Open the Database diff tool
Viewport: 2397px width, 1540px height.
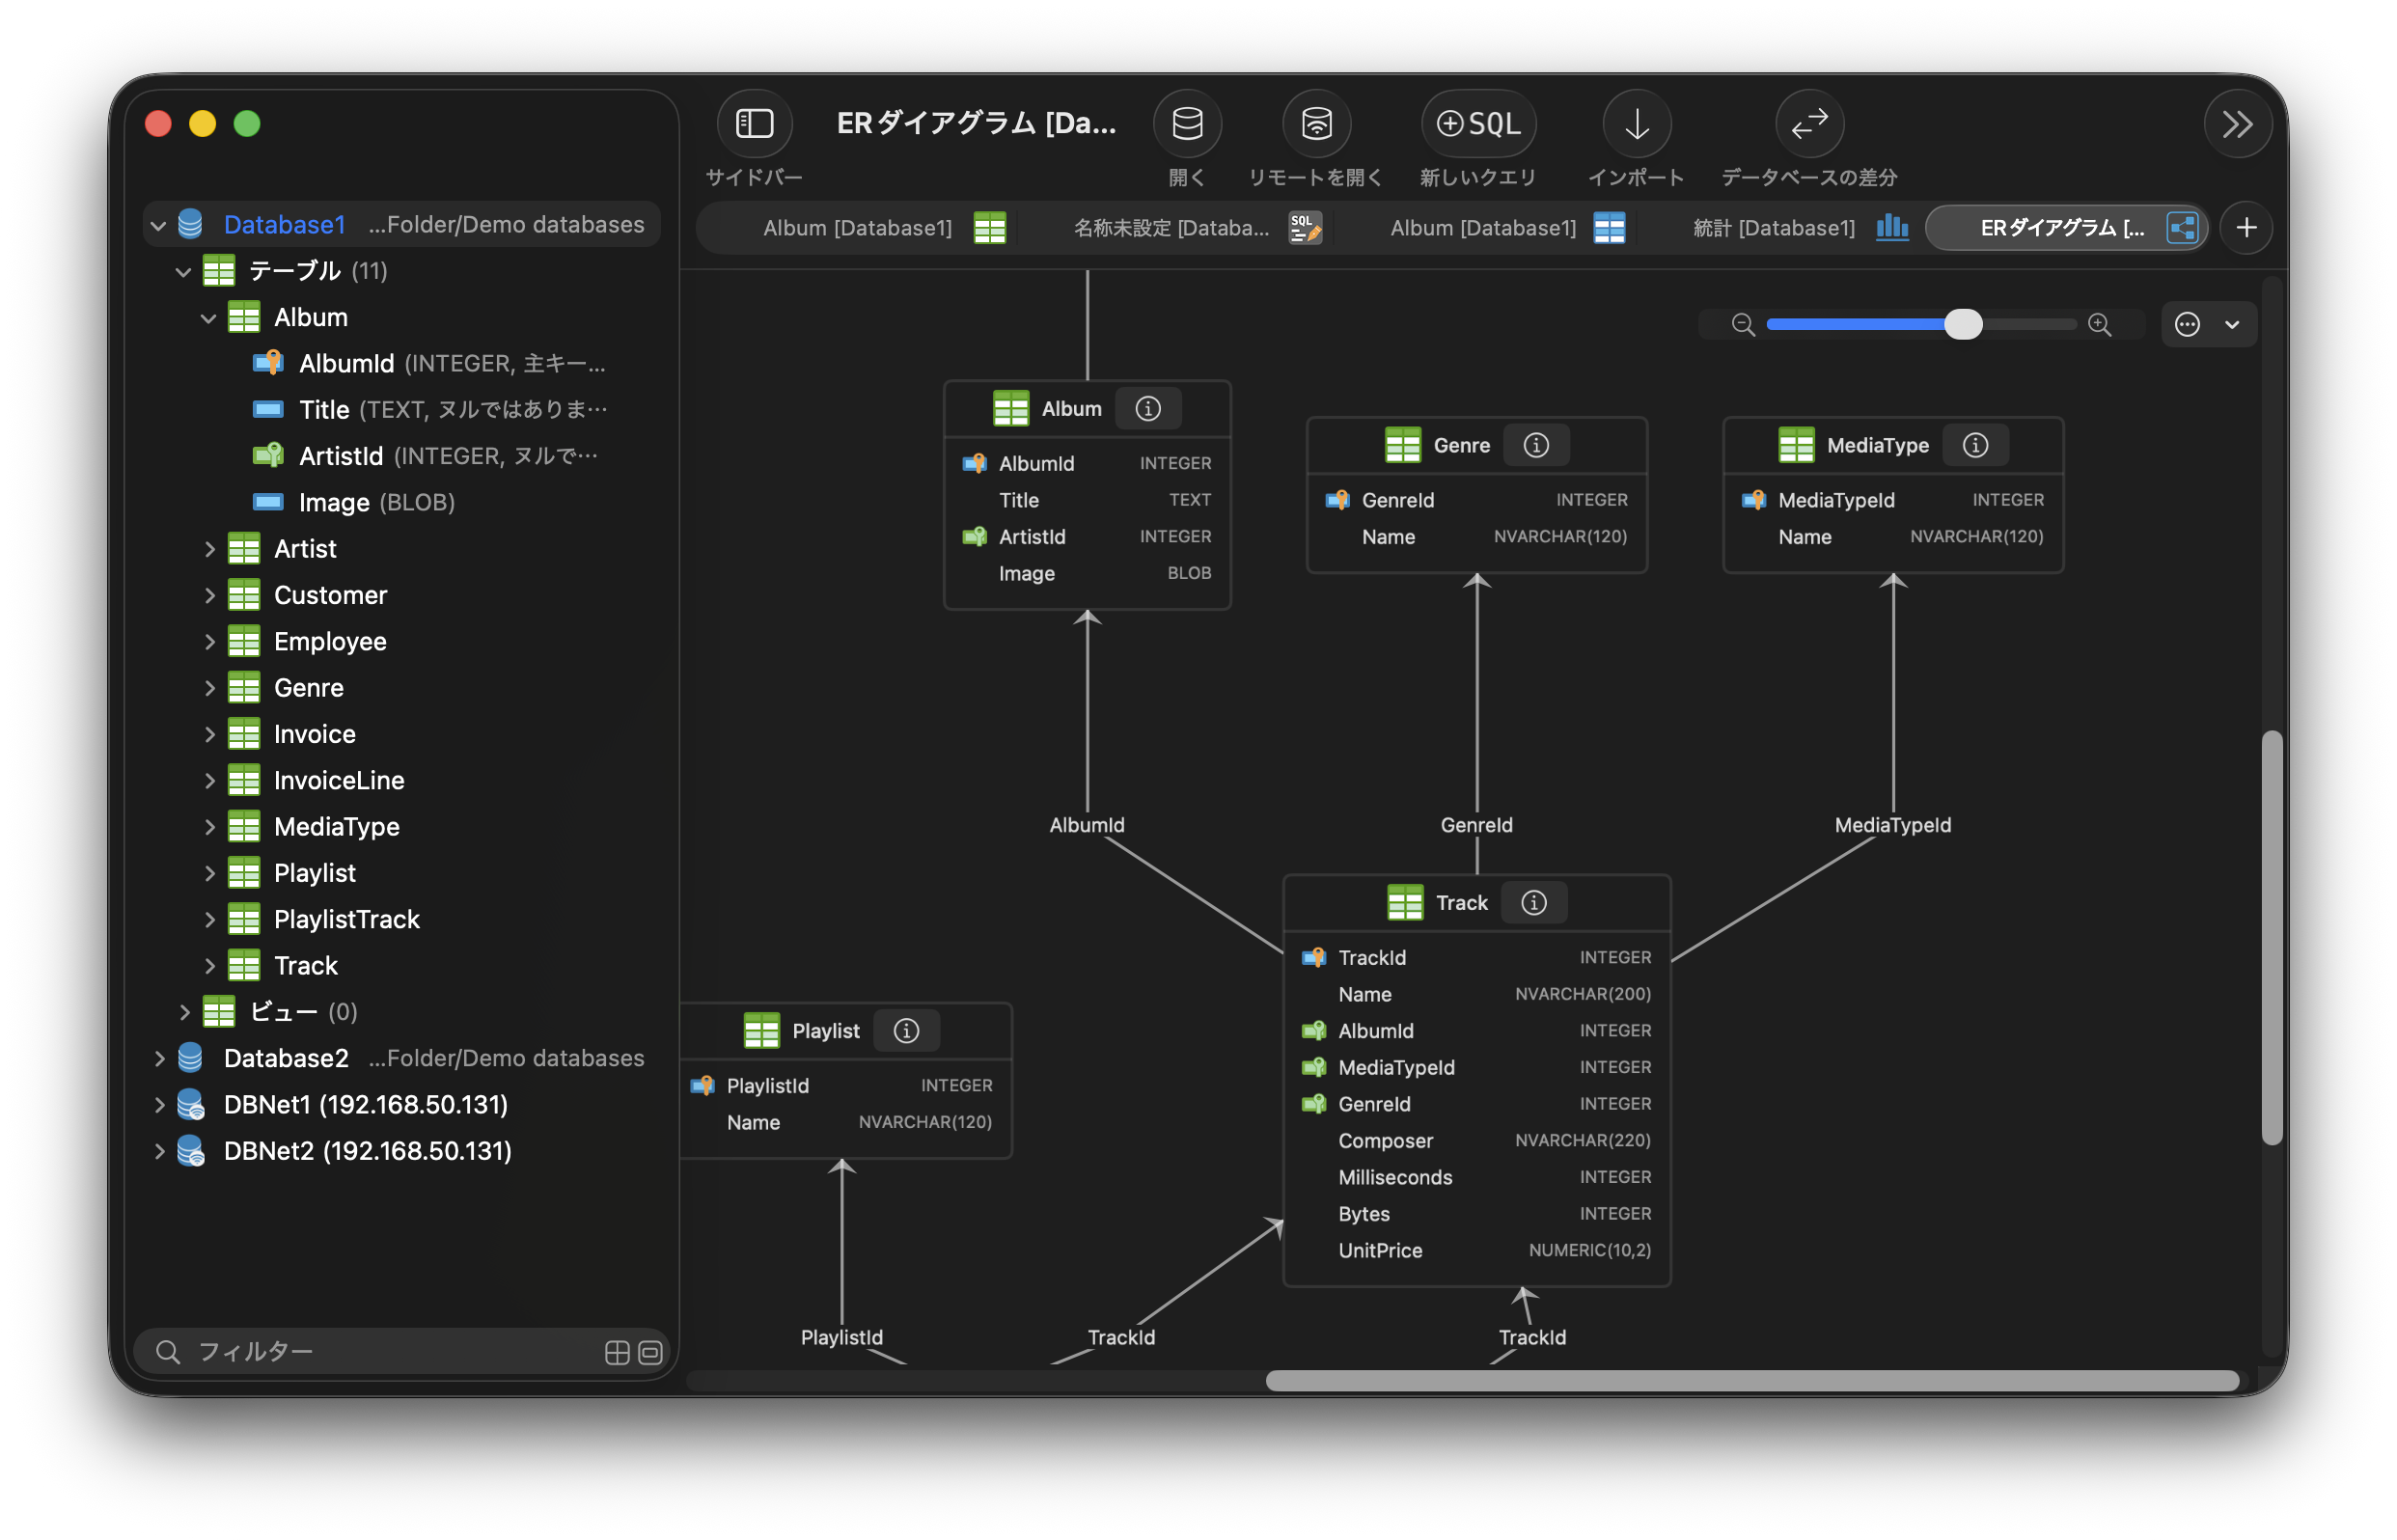1809,124
